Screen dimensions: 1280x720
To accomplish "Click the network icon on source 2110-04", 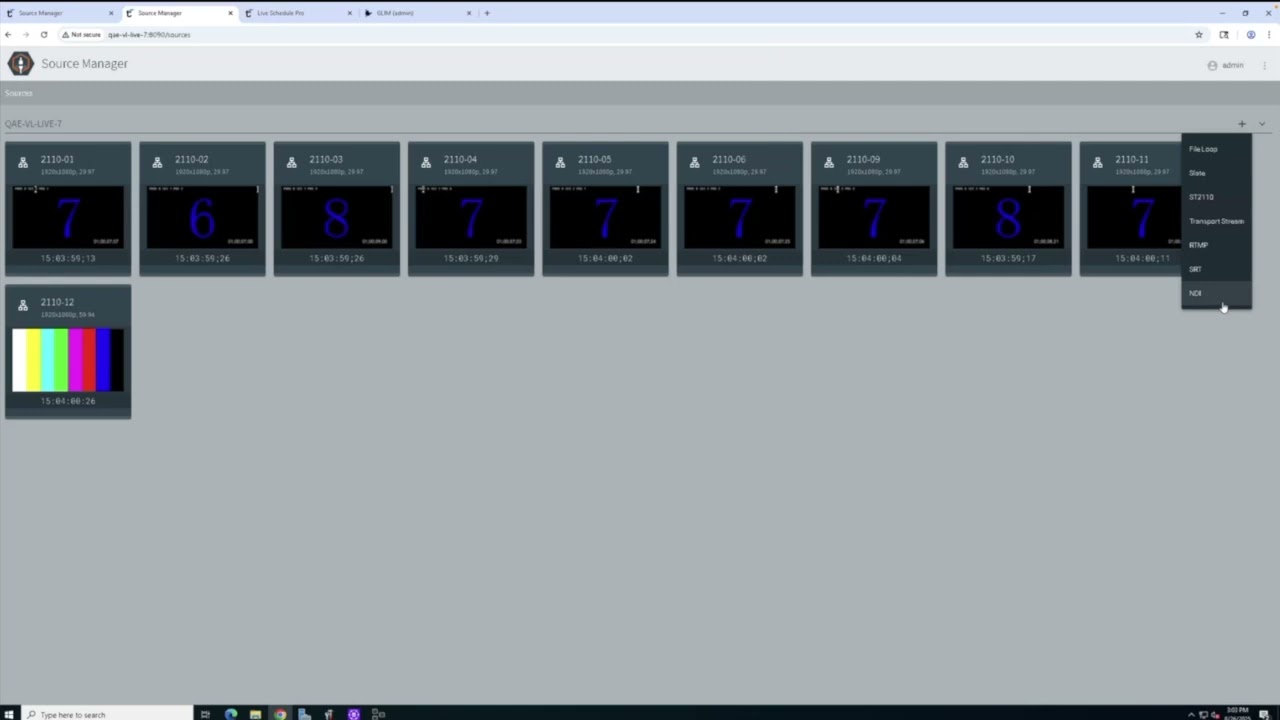I will 426,163.
